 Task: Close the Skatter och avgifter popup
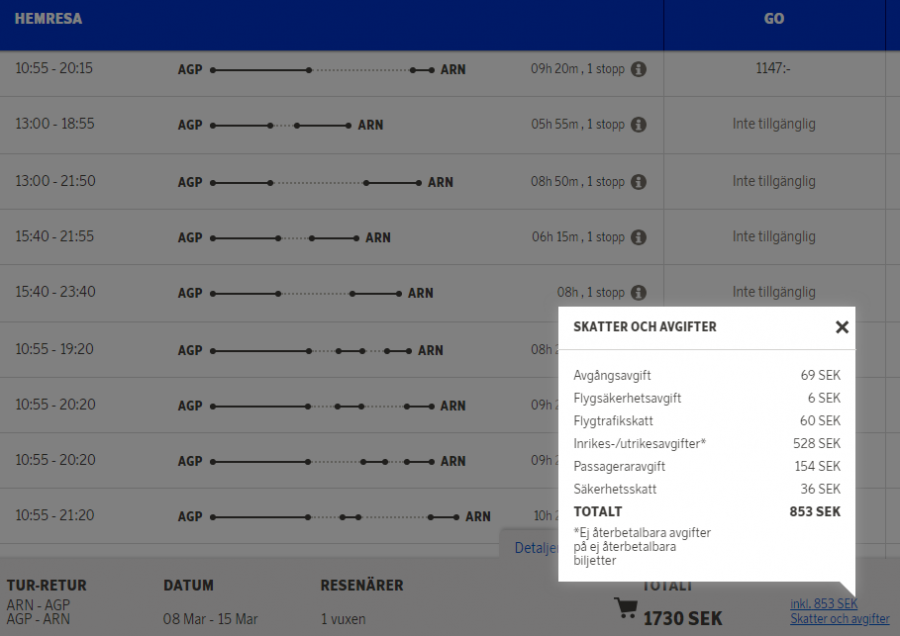tap(841, 327)
